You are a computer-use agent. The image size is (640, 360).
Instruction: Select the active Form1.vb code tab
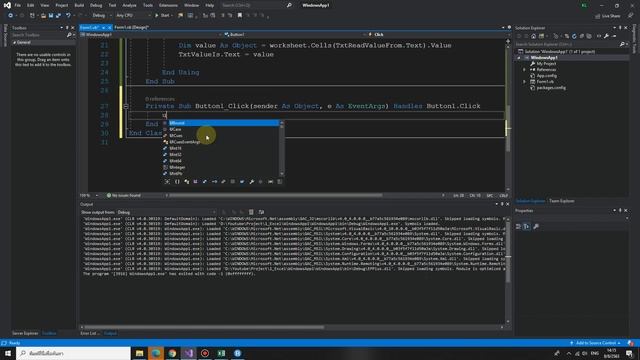(89, 27)
